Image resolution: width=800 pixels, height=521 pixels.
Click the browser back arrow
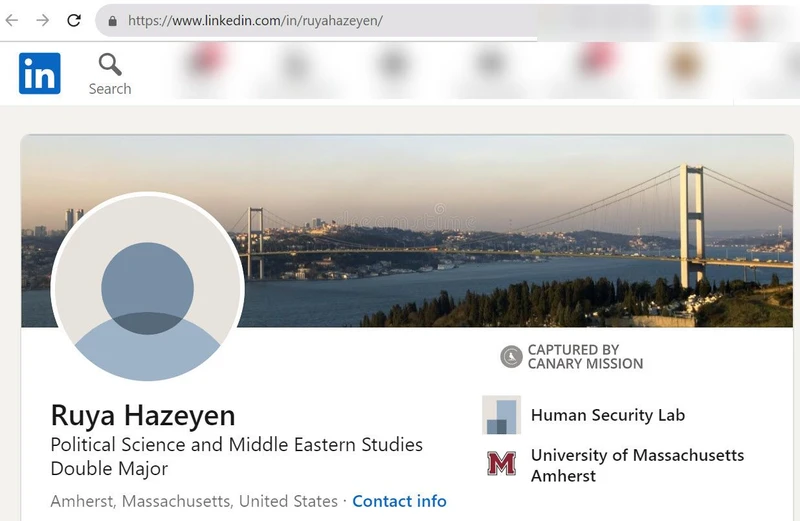(12, 20)
